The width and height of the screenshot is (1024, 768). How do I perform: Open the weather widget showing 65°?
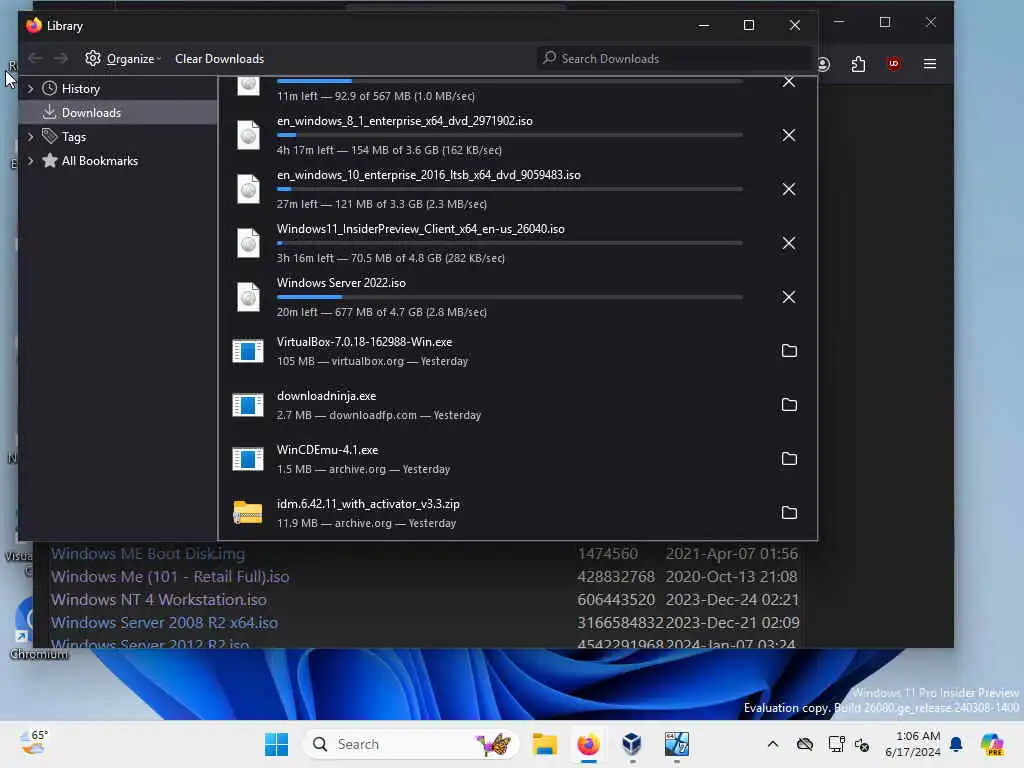pyautogui.click(x=33, y=743)
